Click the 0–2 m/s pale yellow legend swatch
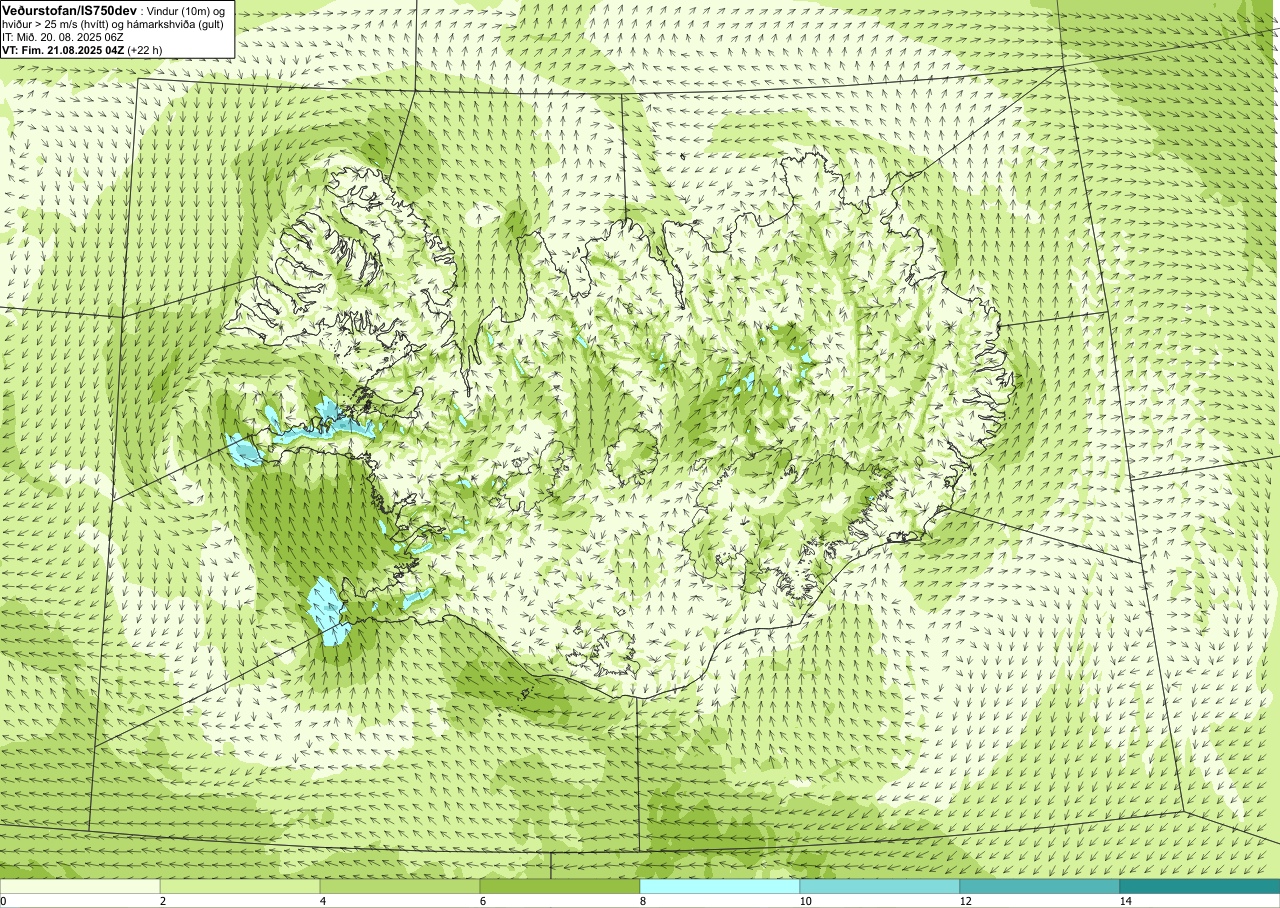 point(80,886)
